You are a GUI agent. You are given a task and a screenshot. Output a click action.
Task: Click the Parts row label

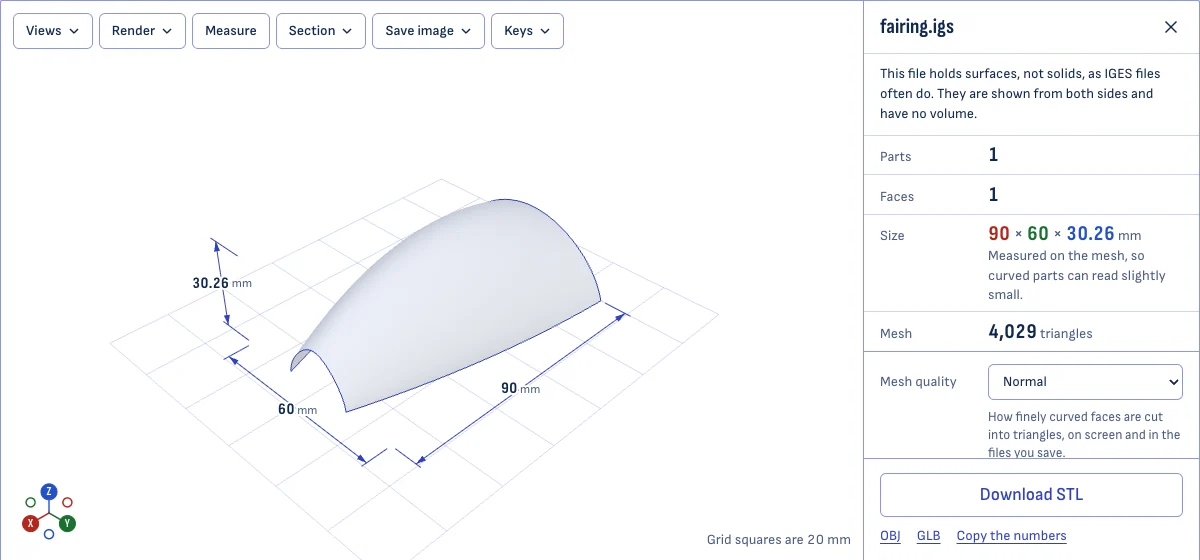coord(896,157)
